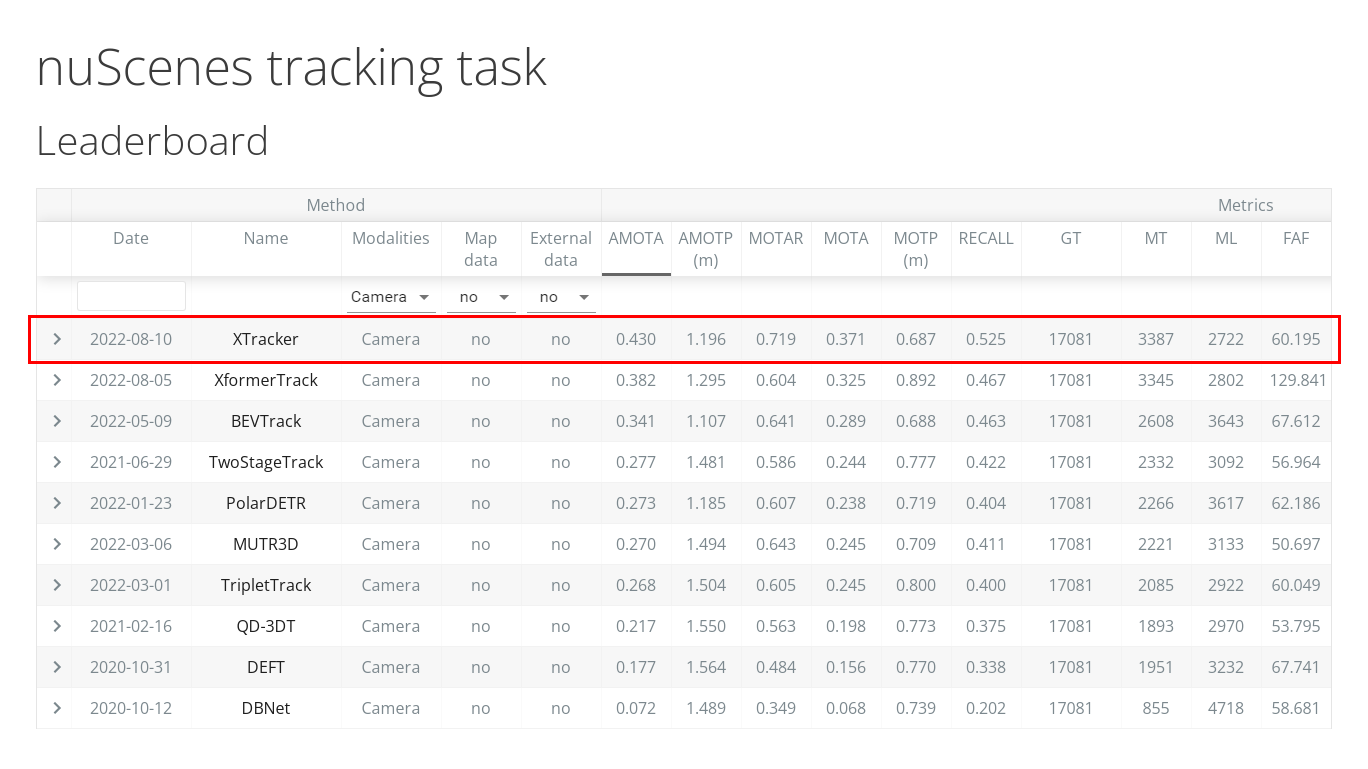Select the BEVTrack name cell
1368x769 pixels.
266,421
